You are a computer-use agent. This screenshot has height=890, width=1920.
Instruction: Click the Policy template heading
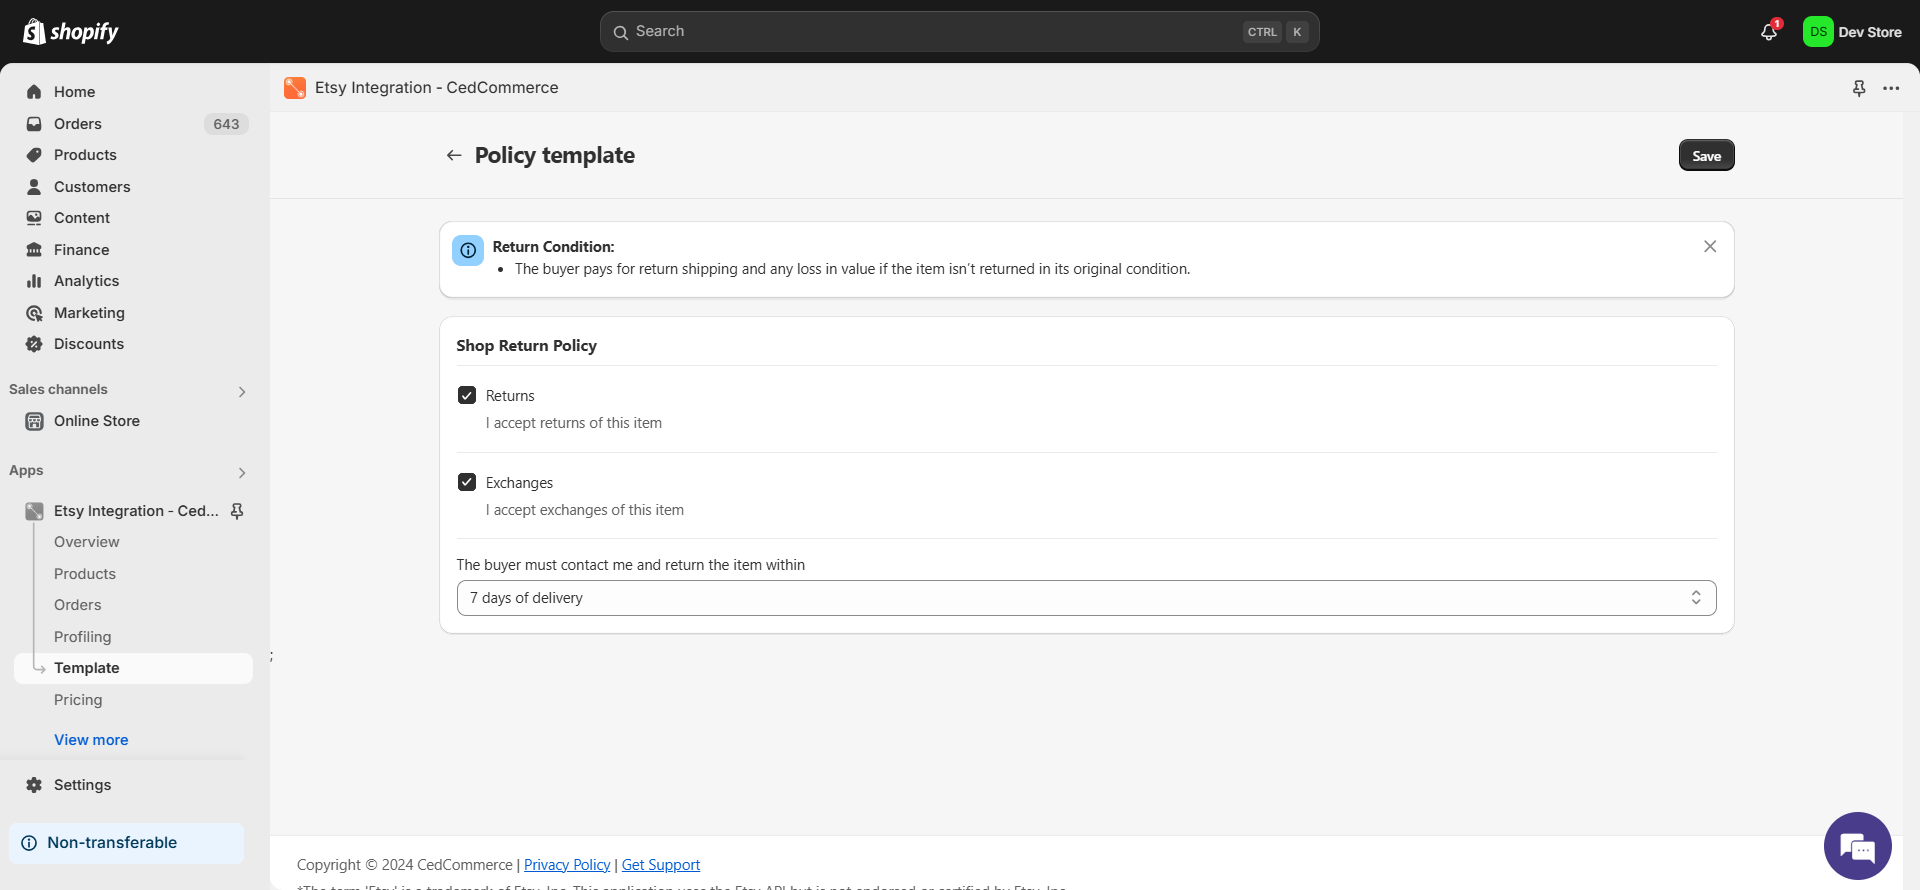tap(555, 155)
